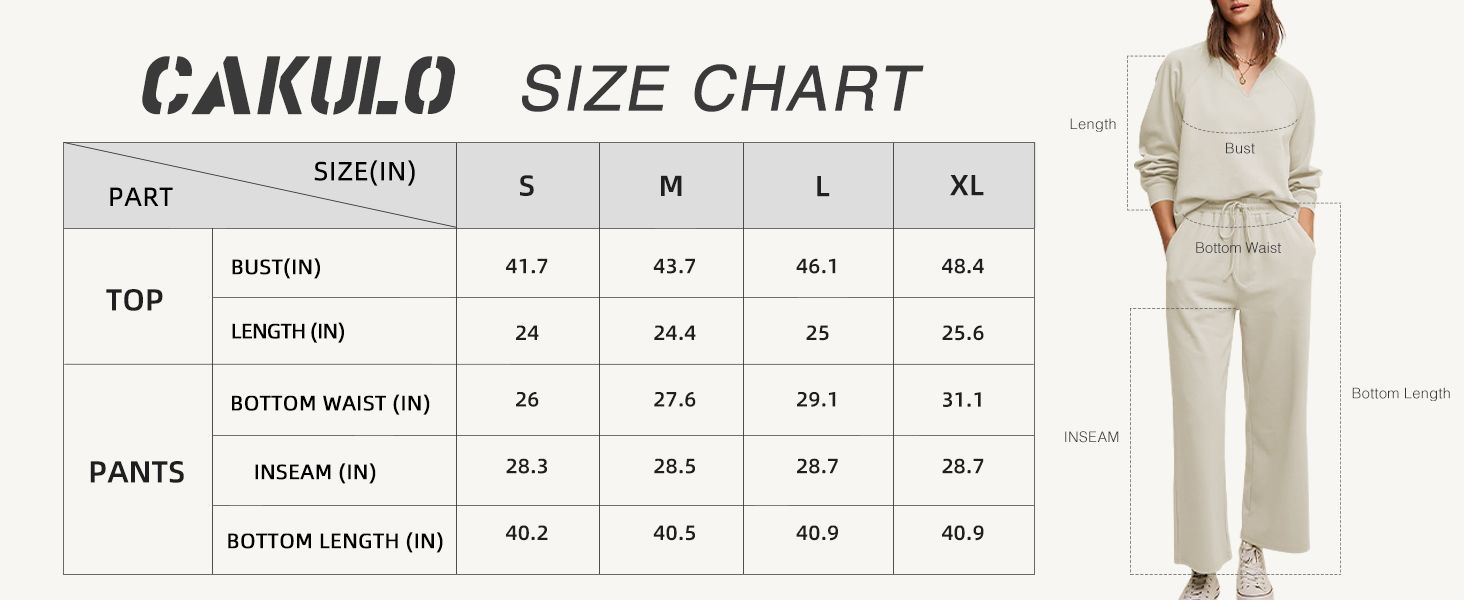
Task: Select the L size column header
Action: pyautogui.click(x=822, y=186)
